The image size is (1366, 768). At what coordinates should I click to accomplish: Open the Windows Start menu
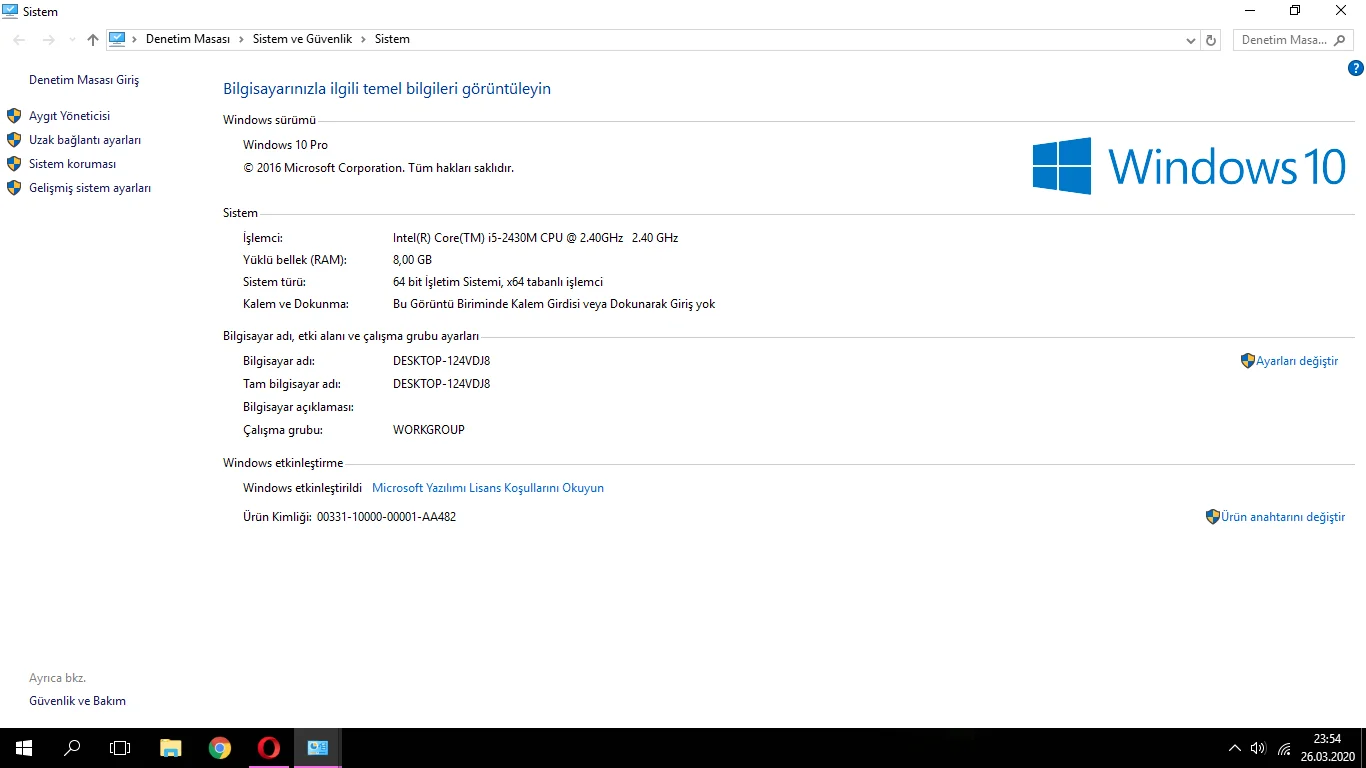click(x=23, y=748)
